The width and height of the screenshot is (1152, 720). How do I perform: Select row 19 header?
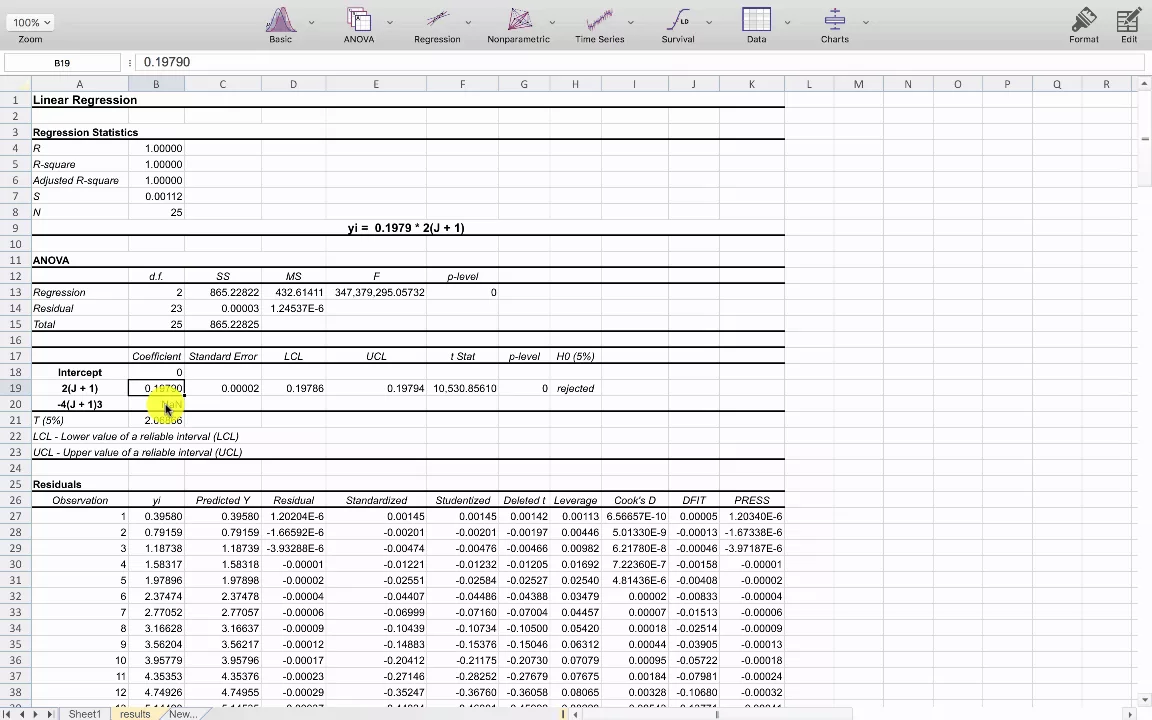pyautogui.click(x=15, y=388)
